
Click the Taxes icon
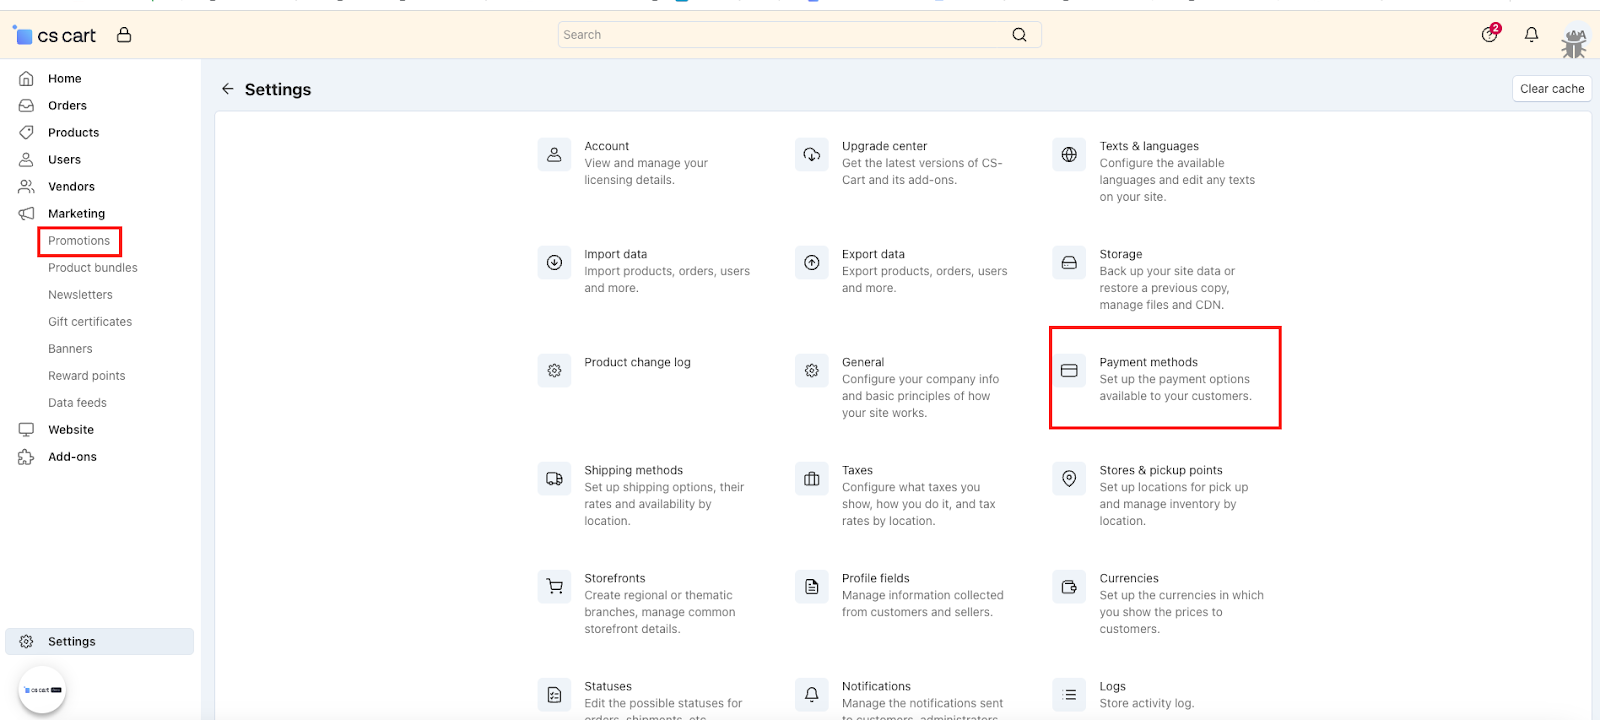(x=812, y=479)
